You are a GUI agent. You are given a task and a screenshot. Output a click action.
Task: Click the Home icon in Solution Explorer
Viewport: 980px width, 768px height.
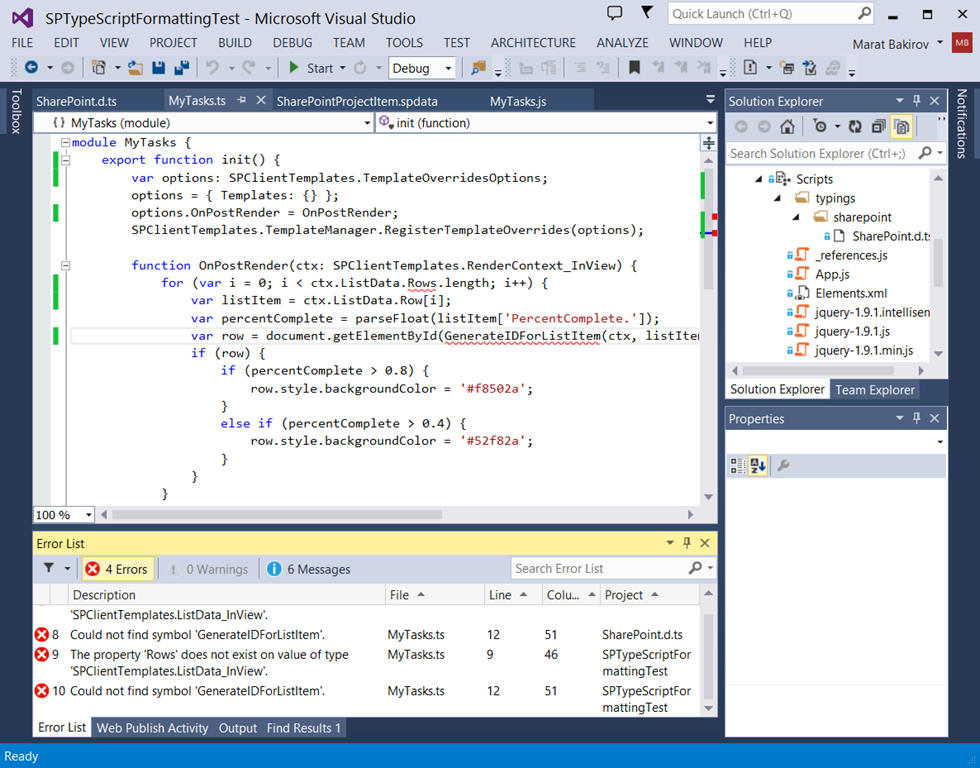(788, 127)
